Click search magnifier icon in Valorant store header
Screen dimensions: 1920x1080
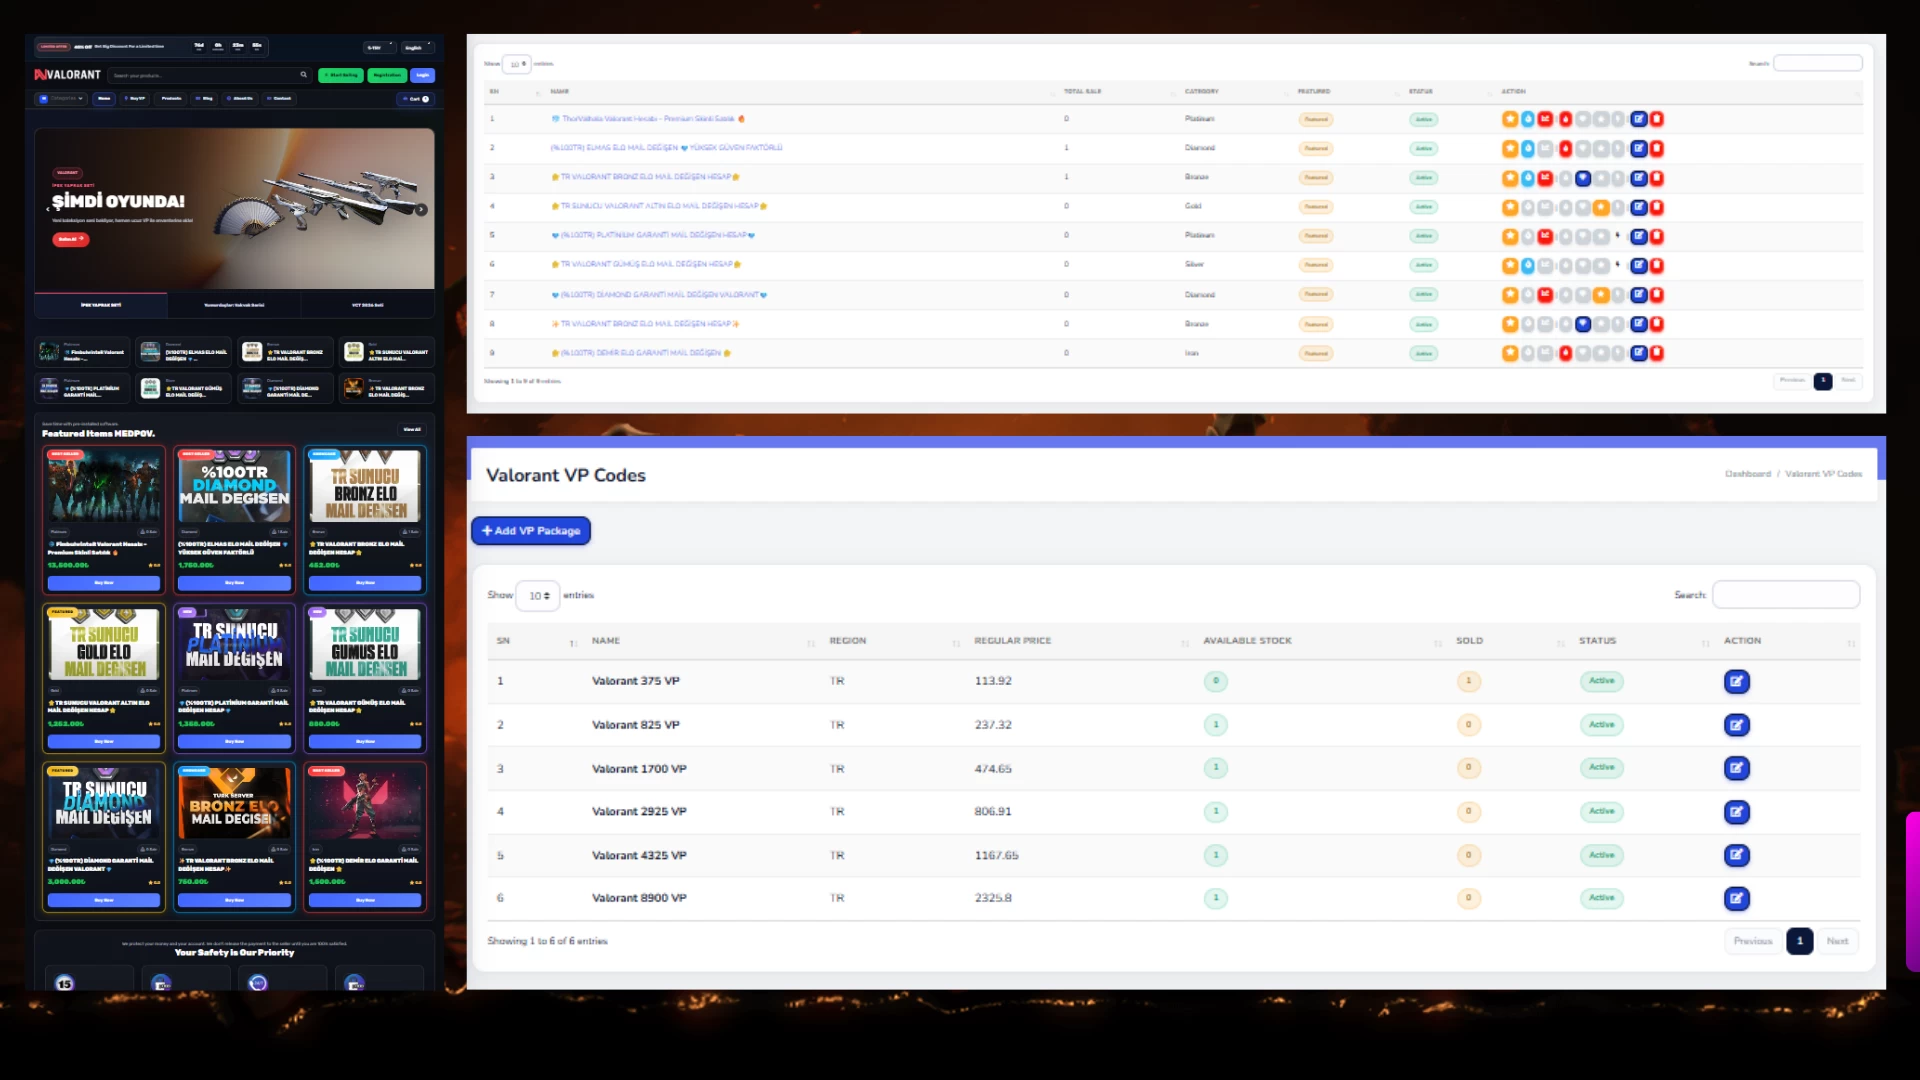(304, 75)
